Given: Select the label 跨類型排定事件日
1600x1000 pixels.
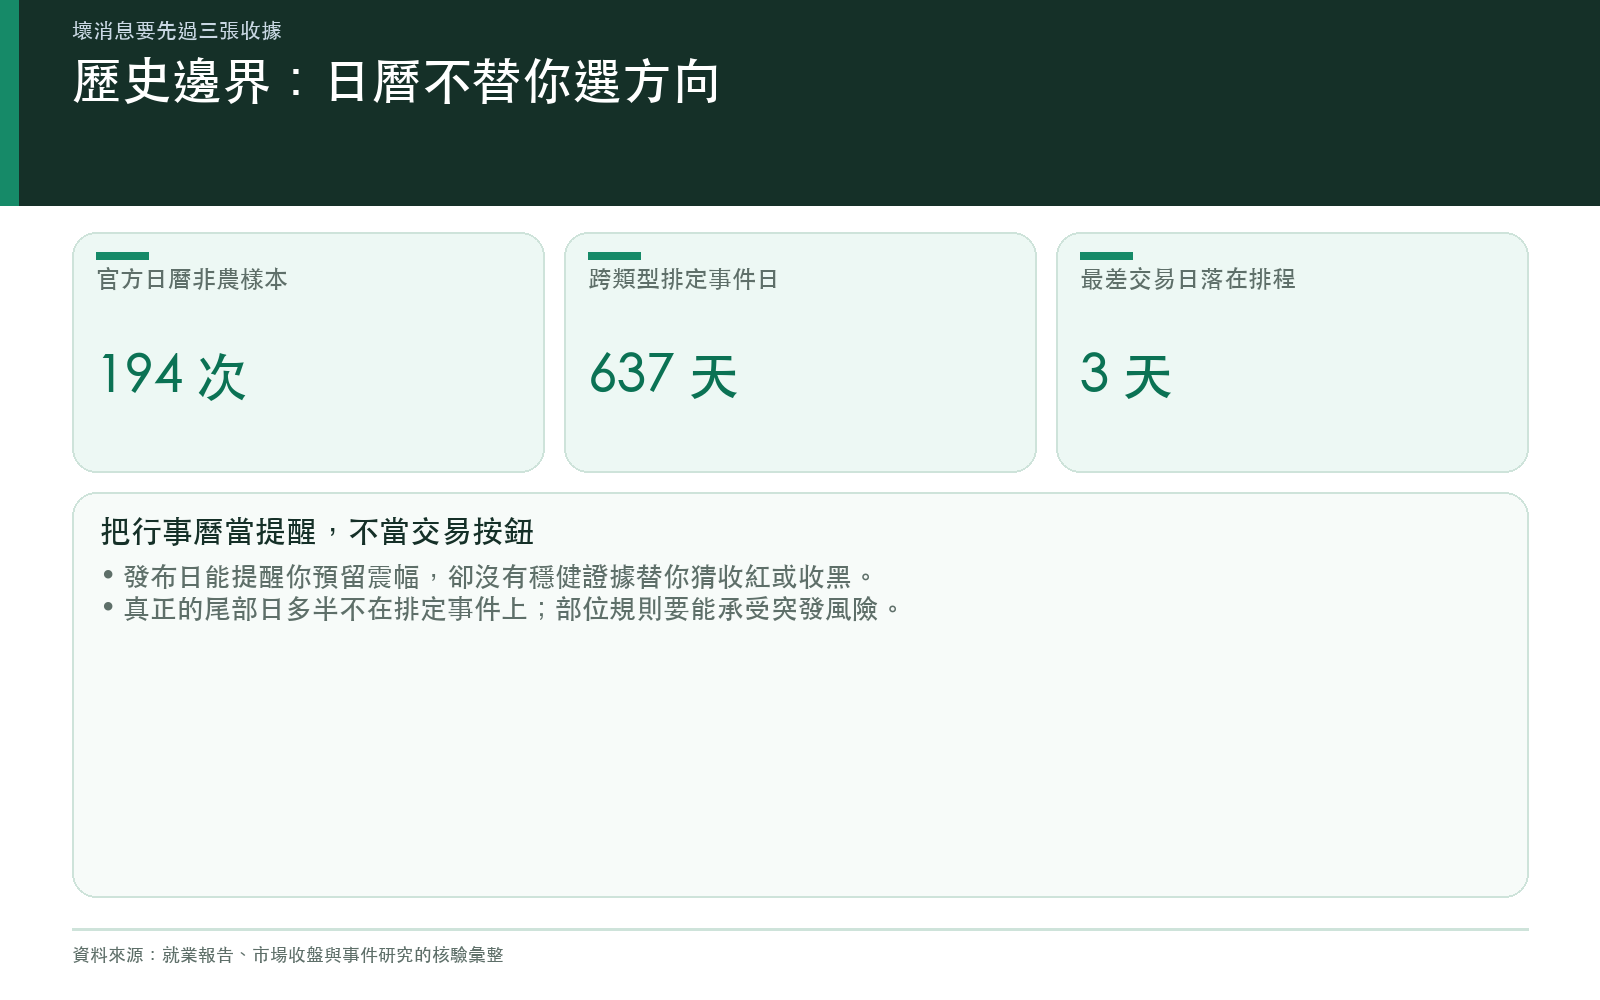Looking at the screenshot, I should click(683, 279).
